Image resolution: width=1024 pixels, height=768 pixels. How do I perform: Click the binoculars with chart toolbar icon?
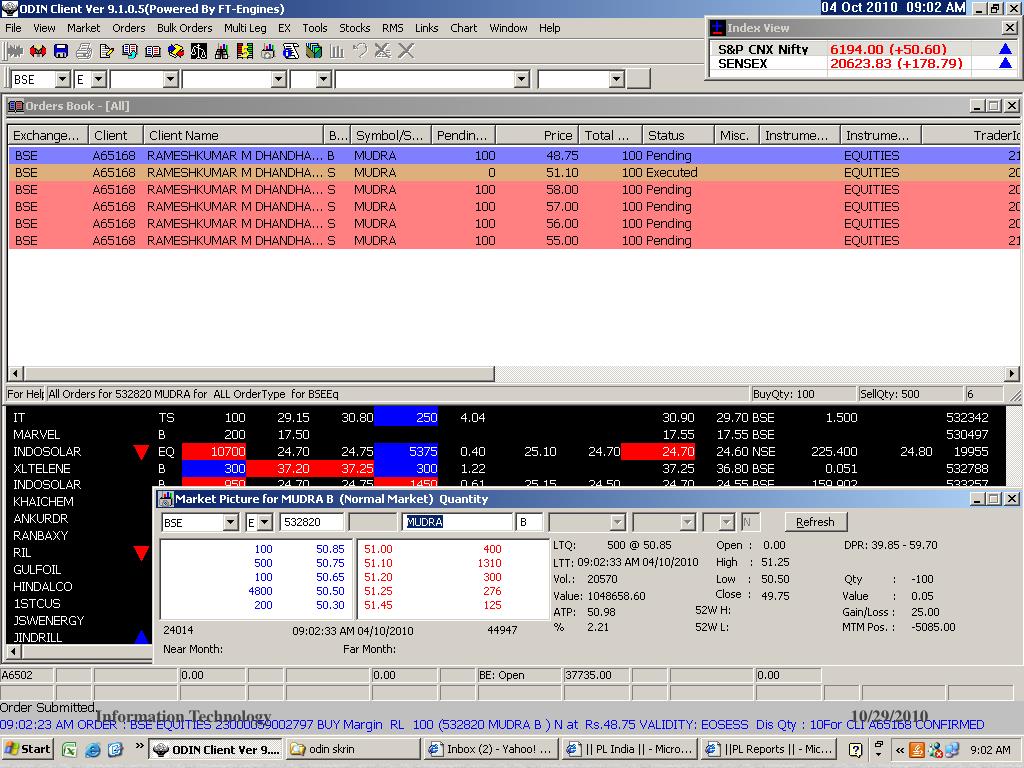coord(221,51)
